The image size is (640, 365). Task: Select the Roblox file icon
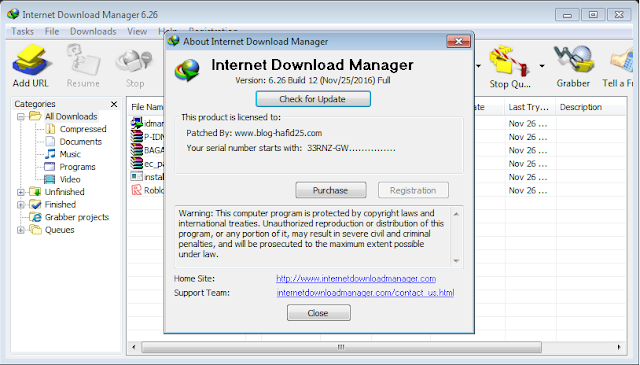pyautogui.click(x=137, y=190)
